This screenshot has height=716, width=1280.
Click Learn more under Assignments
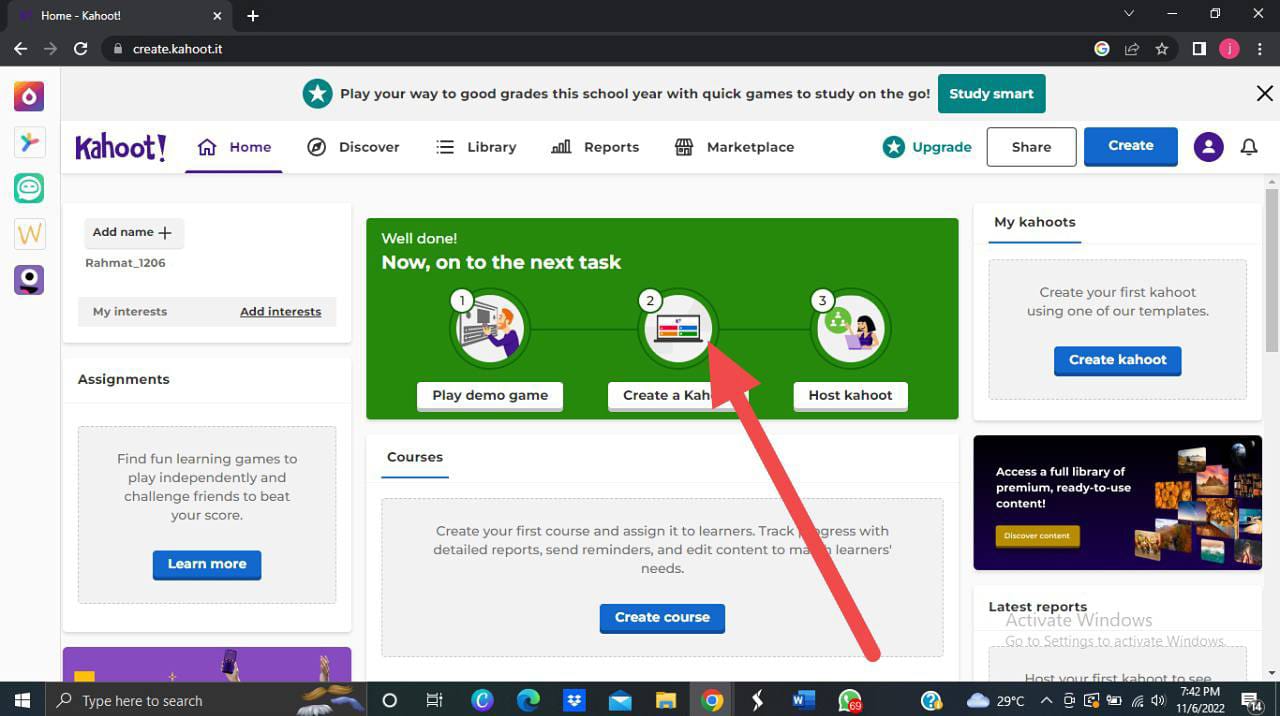coord(207,564)
